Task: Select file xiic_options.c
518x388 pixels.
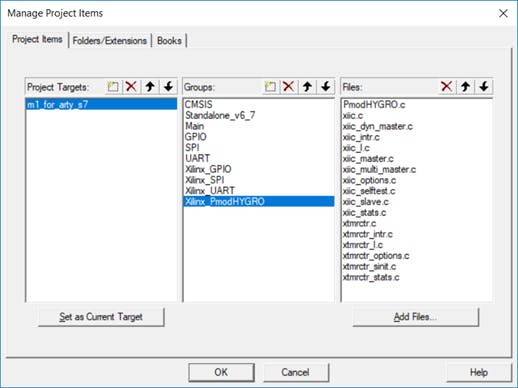Action: [x=417, y=180]
